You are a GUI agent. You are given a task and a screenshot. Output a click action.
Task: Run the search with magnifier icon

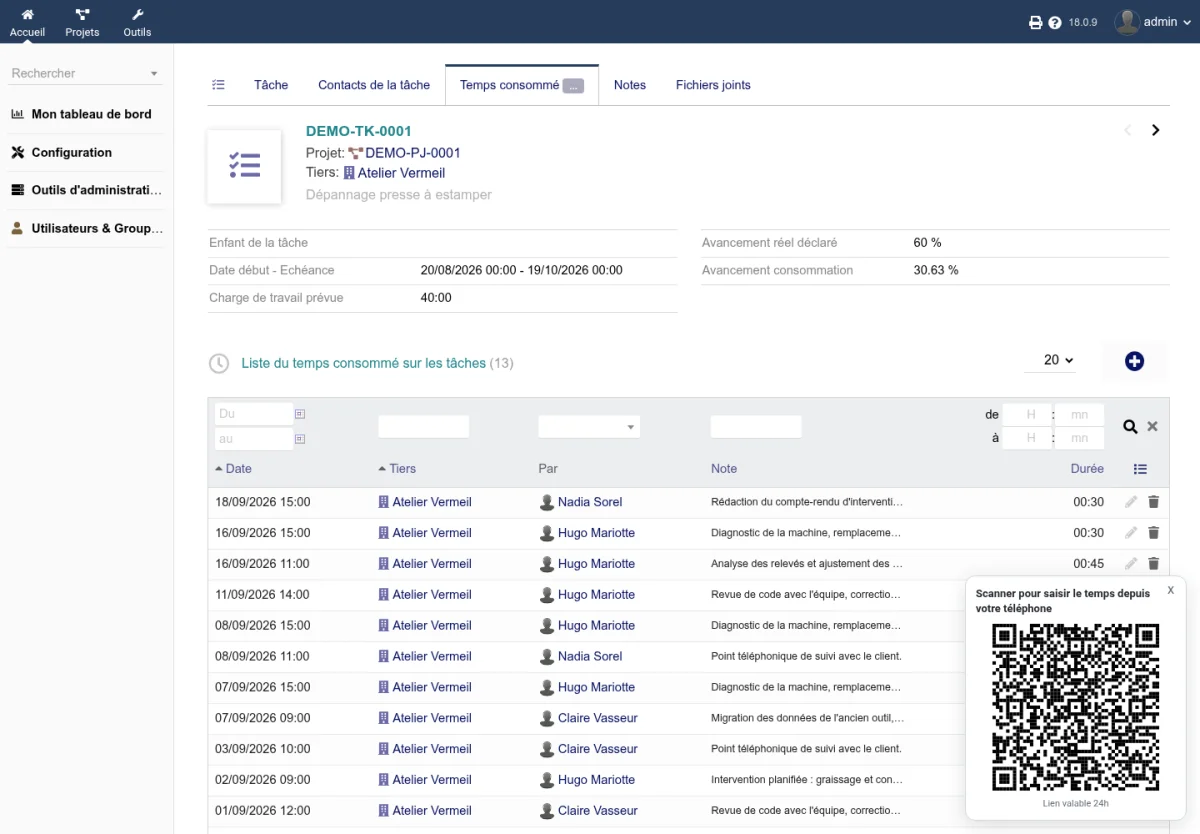click(x=1130, y=427)
